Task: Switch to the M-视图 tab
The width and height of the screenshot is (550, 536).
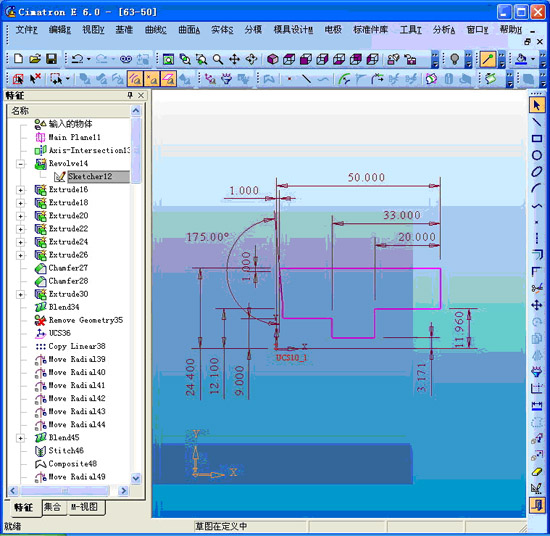Action: 85,507
